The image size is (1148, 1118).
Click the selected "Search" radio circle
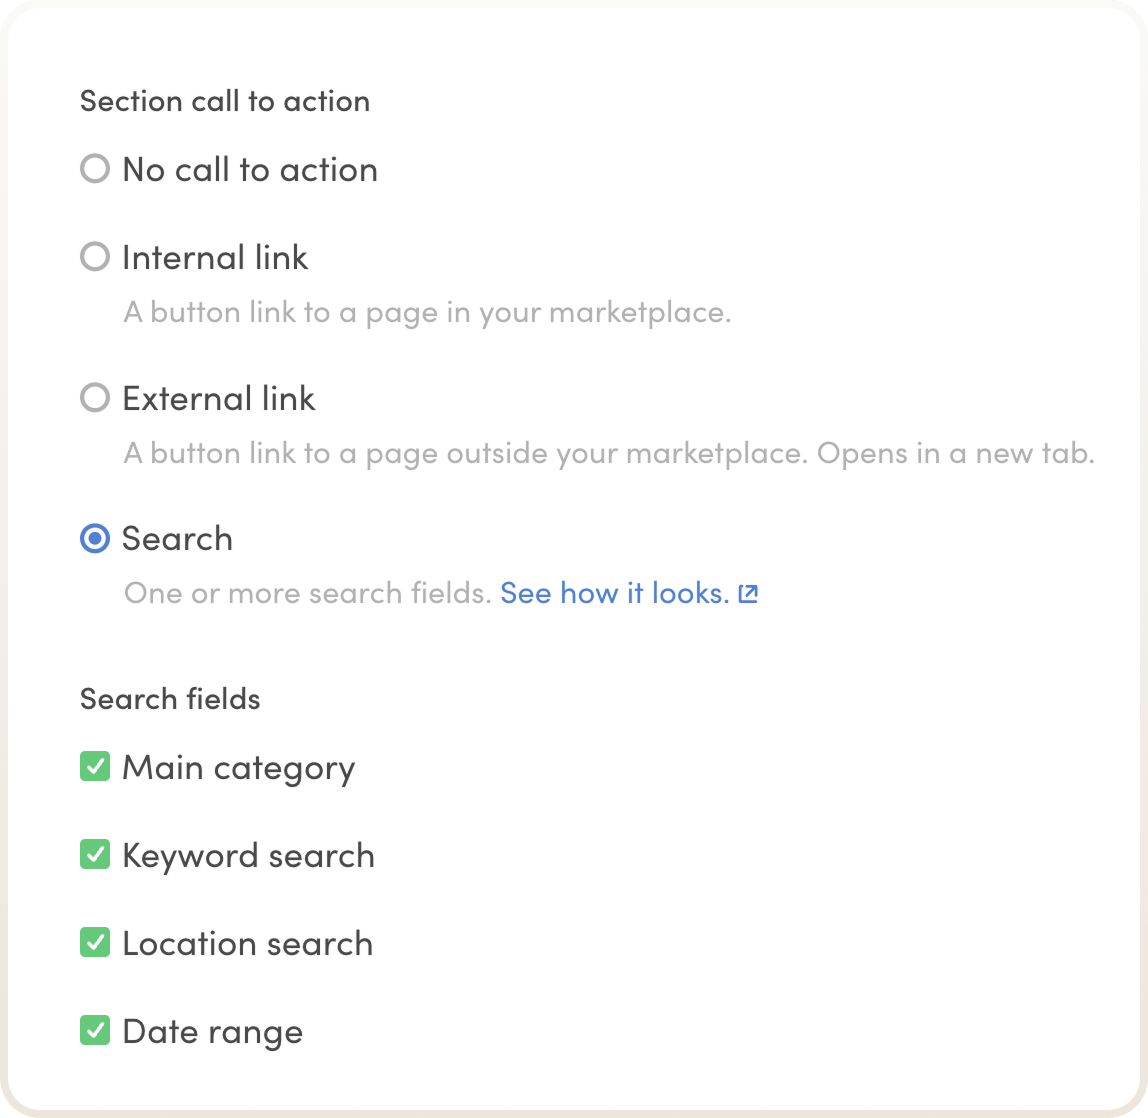point(95,539)
